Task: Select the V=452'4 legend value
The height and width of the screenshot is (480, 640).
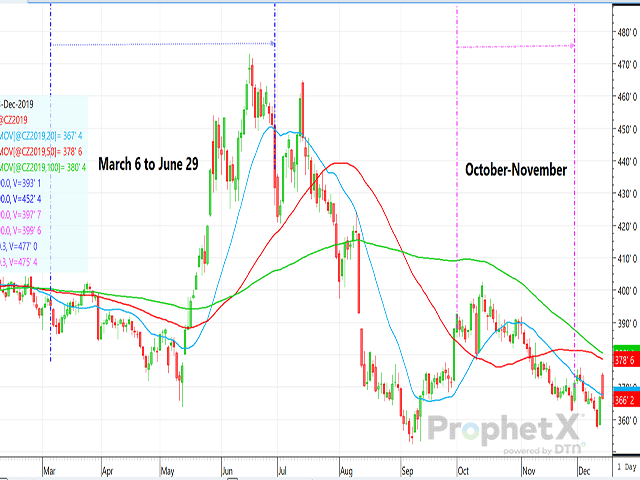Action: tap(20, 199)
